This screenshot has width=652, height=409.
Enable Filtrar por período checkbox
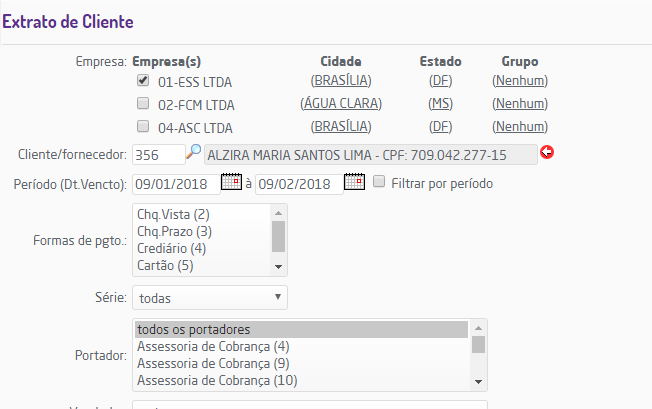pos(379,182)
